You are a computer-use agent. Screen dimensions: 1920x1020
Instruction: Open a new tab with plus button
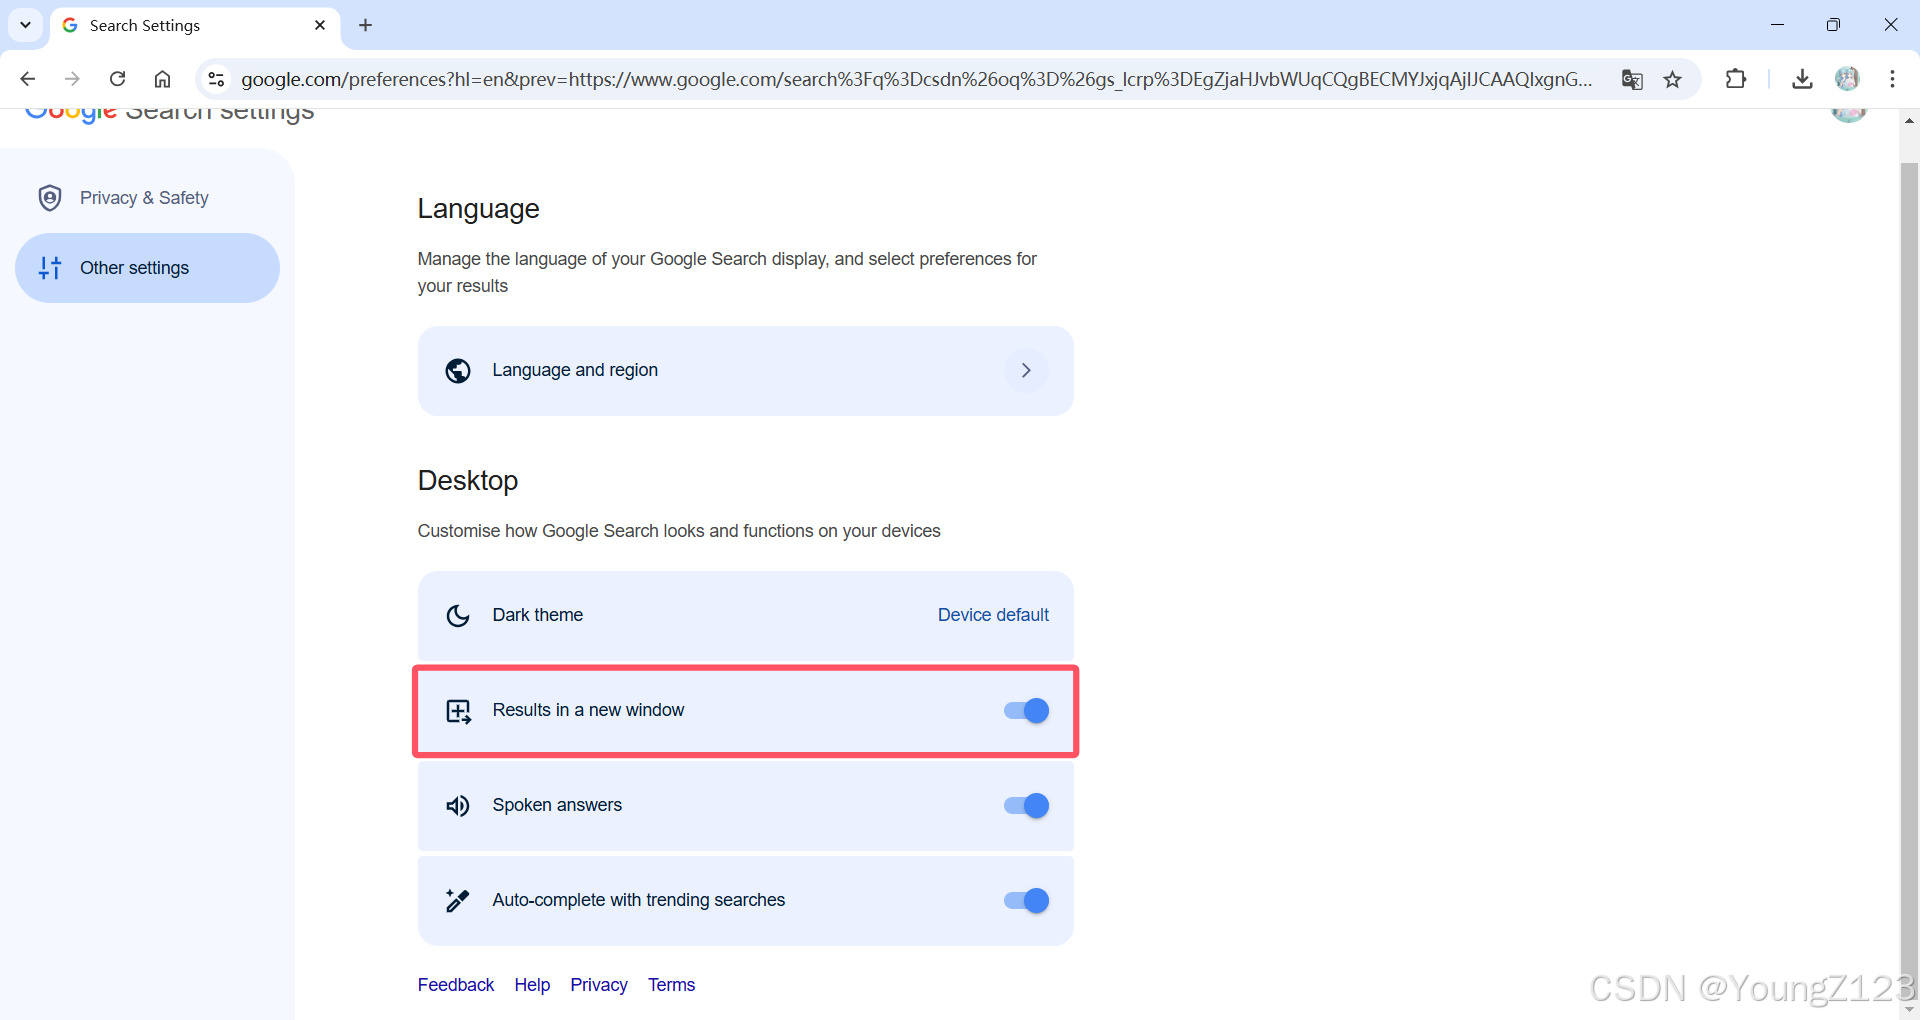click(x=366, y=25)
